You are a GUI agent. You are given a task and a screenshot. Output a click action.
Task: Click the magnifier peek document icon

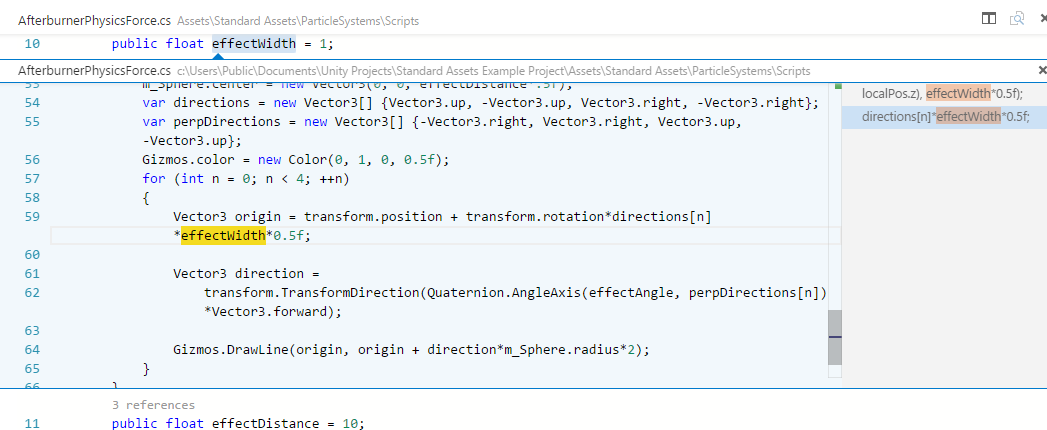click(x=1016, y=18)
